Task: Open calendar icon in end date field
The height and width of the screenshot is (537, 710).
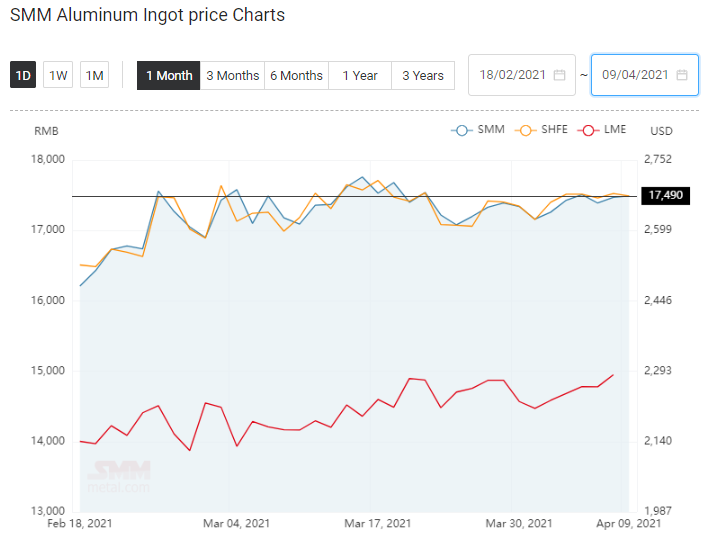Action: click(x=682, y=75)
